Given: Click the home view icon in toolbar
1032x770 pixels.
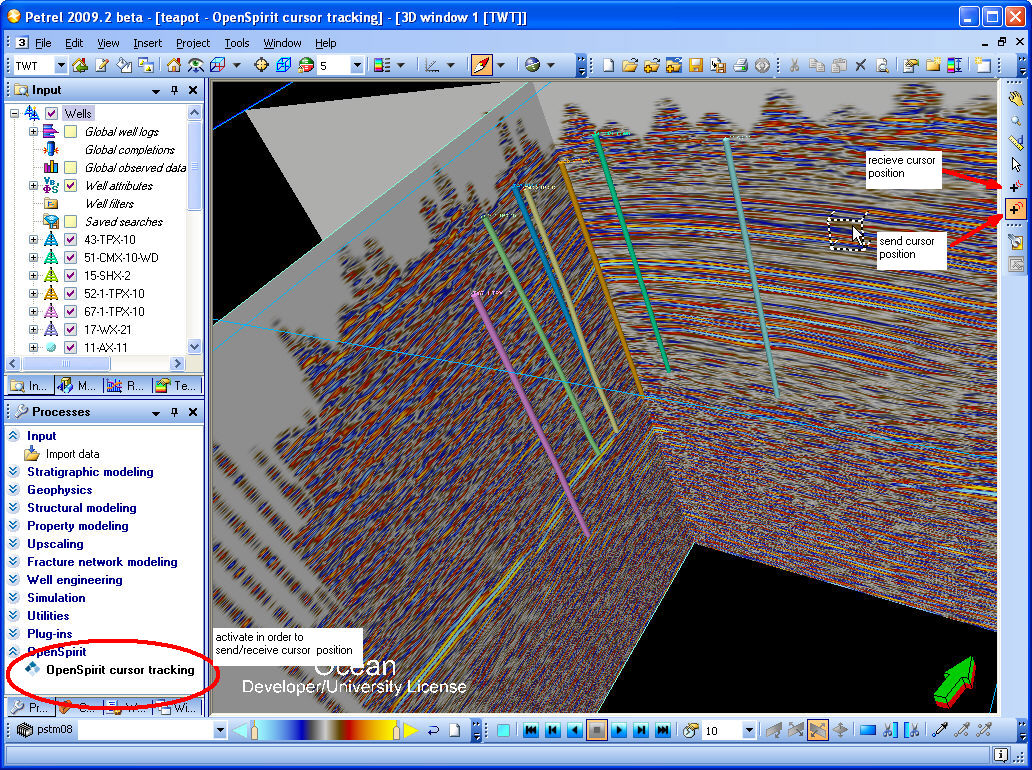Looking at the screenshot, I should [x=174, y=66].
